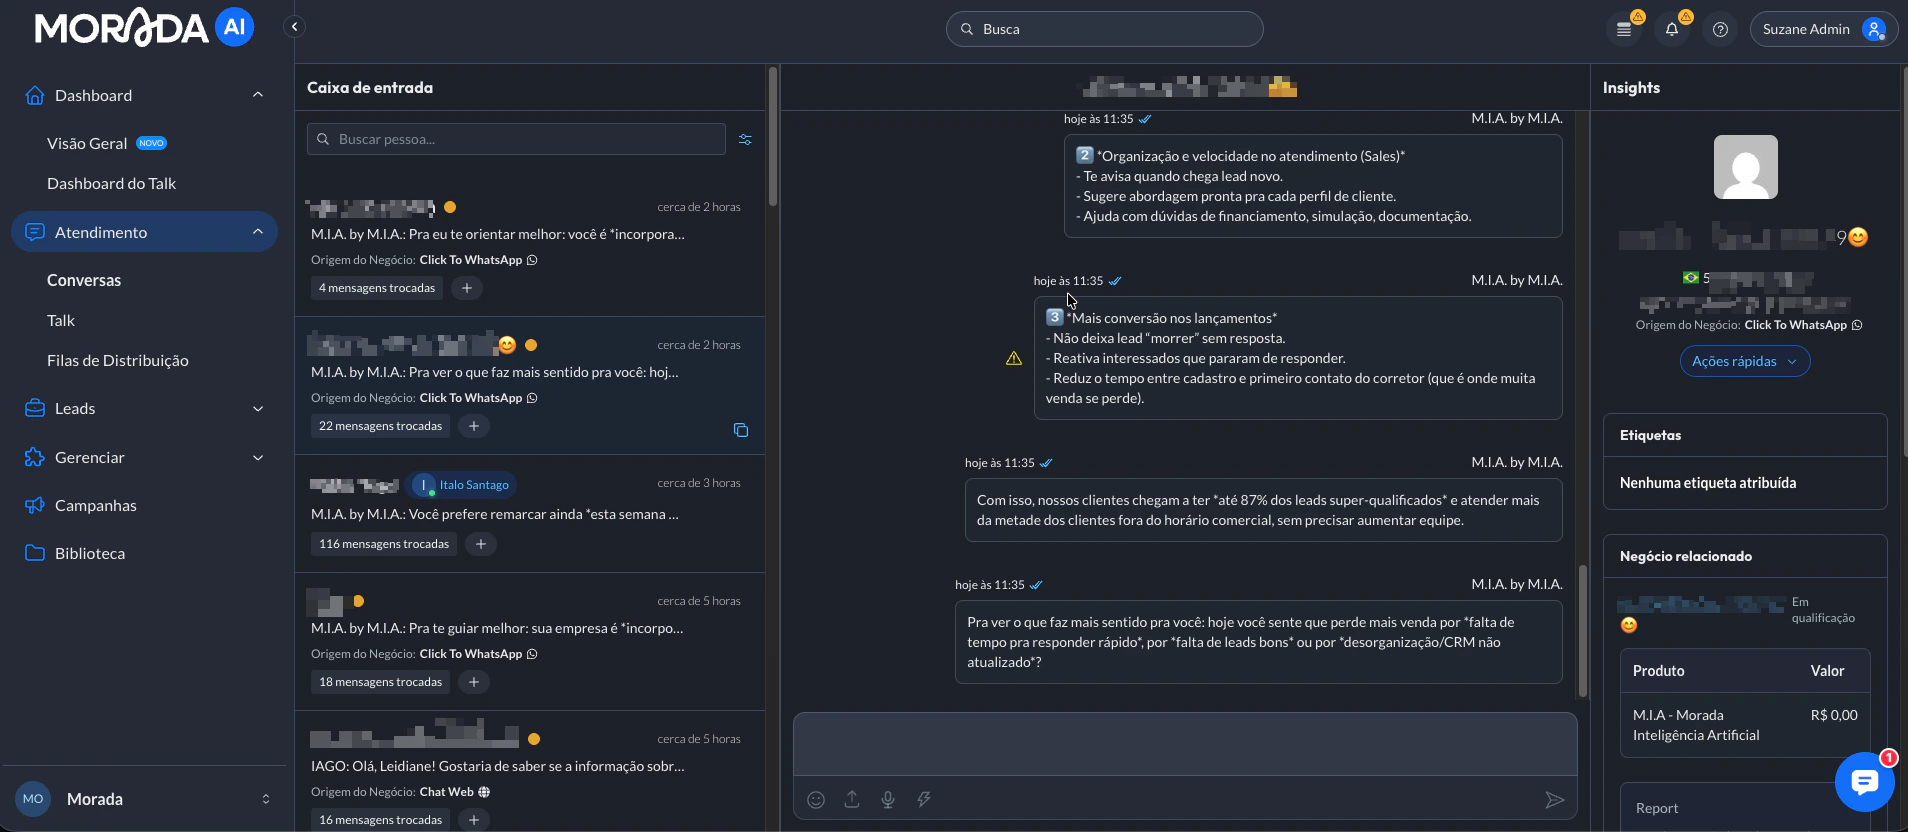Open emoji picker in message composer
Viewport: 1908px width, 832px height.
816,799
